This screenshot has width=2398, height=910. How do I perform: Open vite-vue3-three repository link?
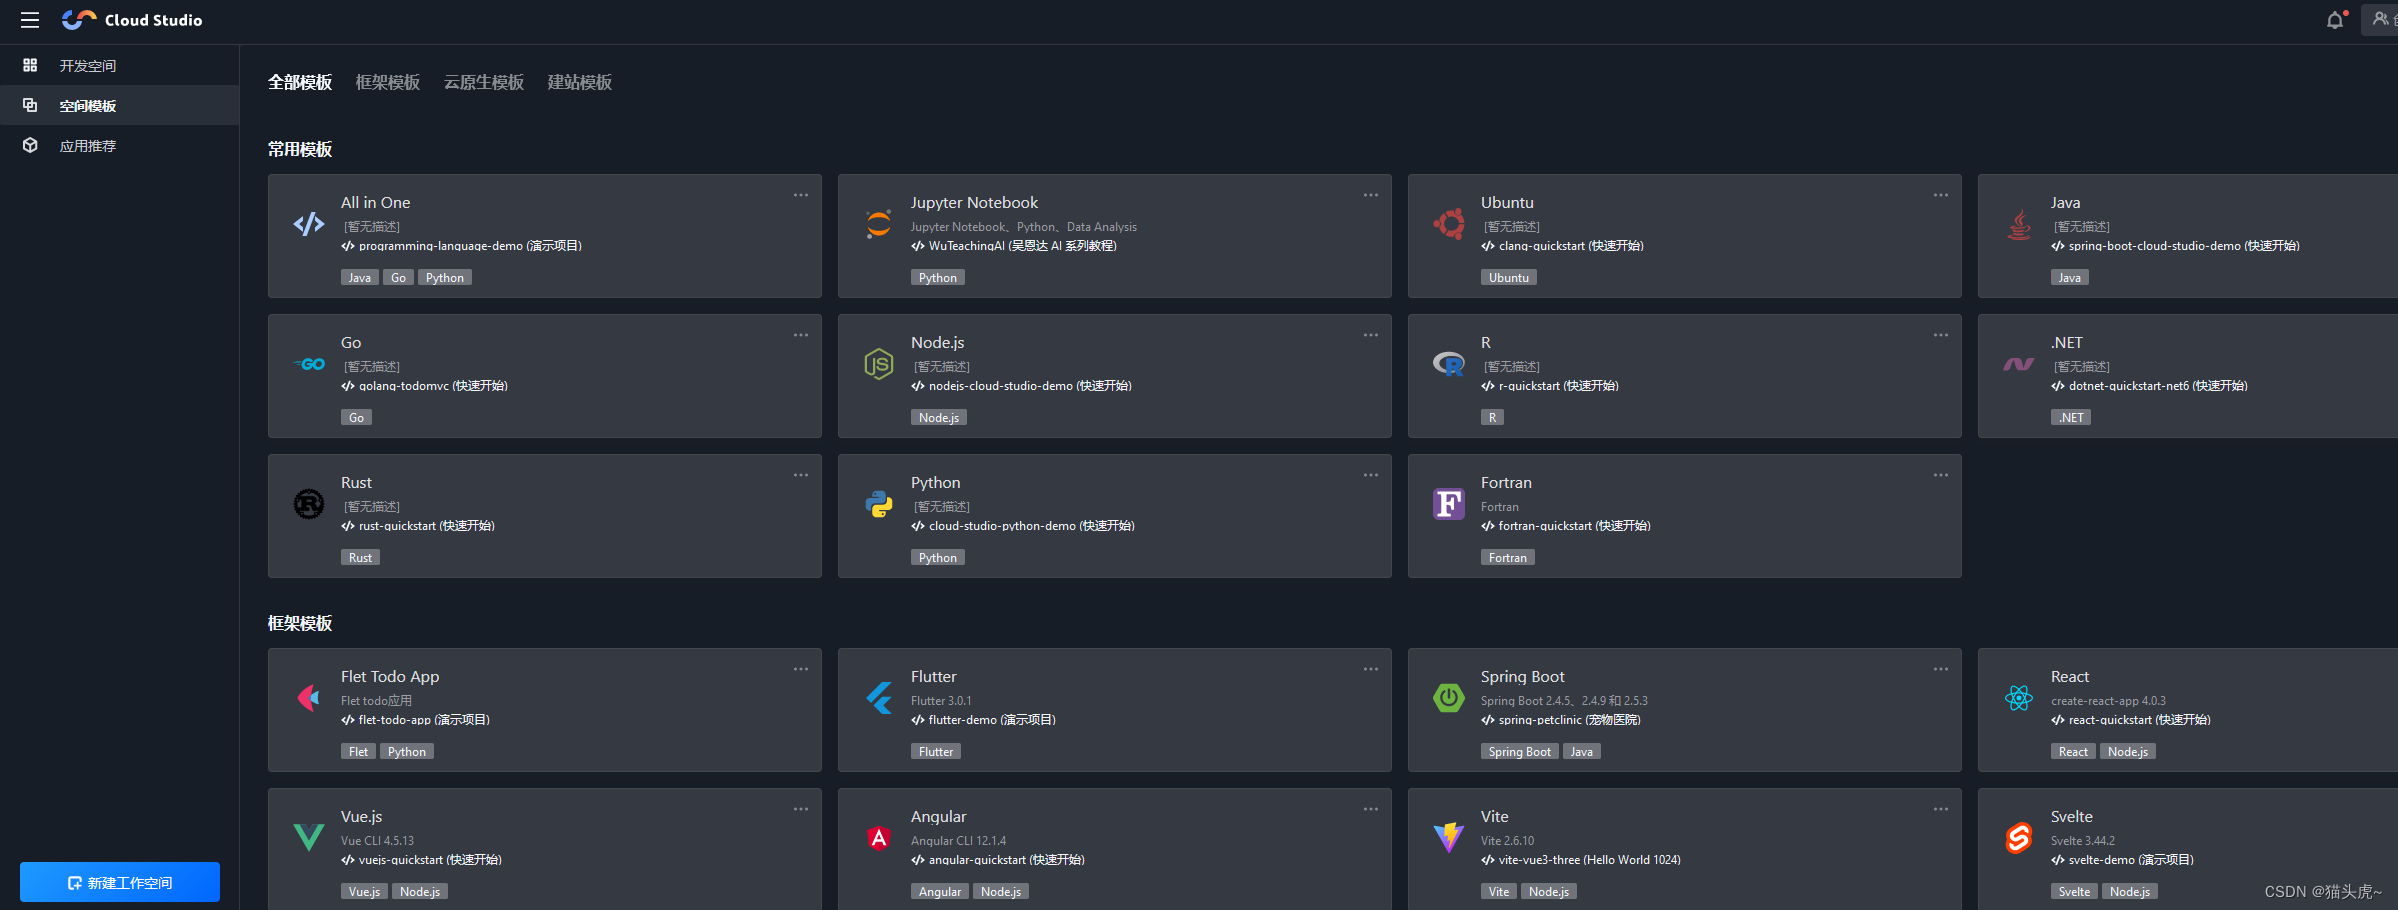[1581, 860]
